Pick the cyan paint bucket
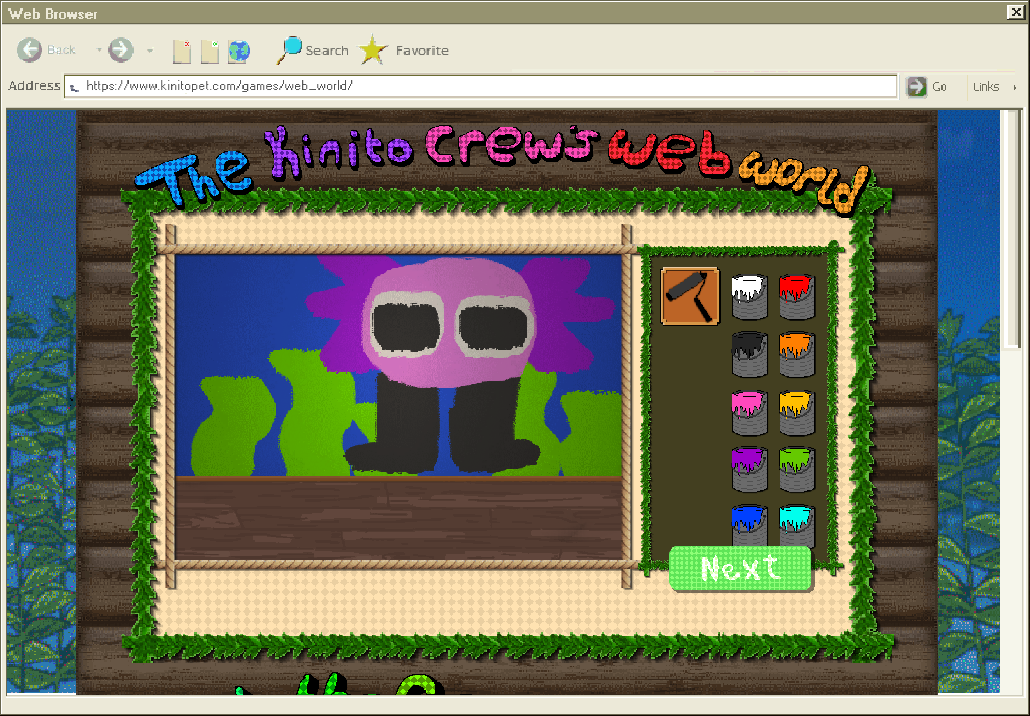 coord(797,525)
